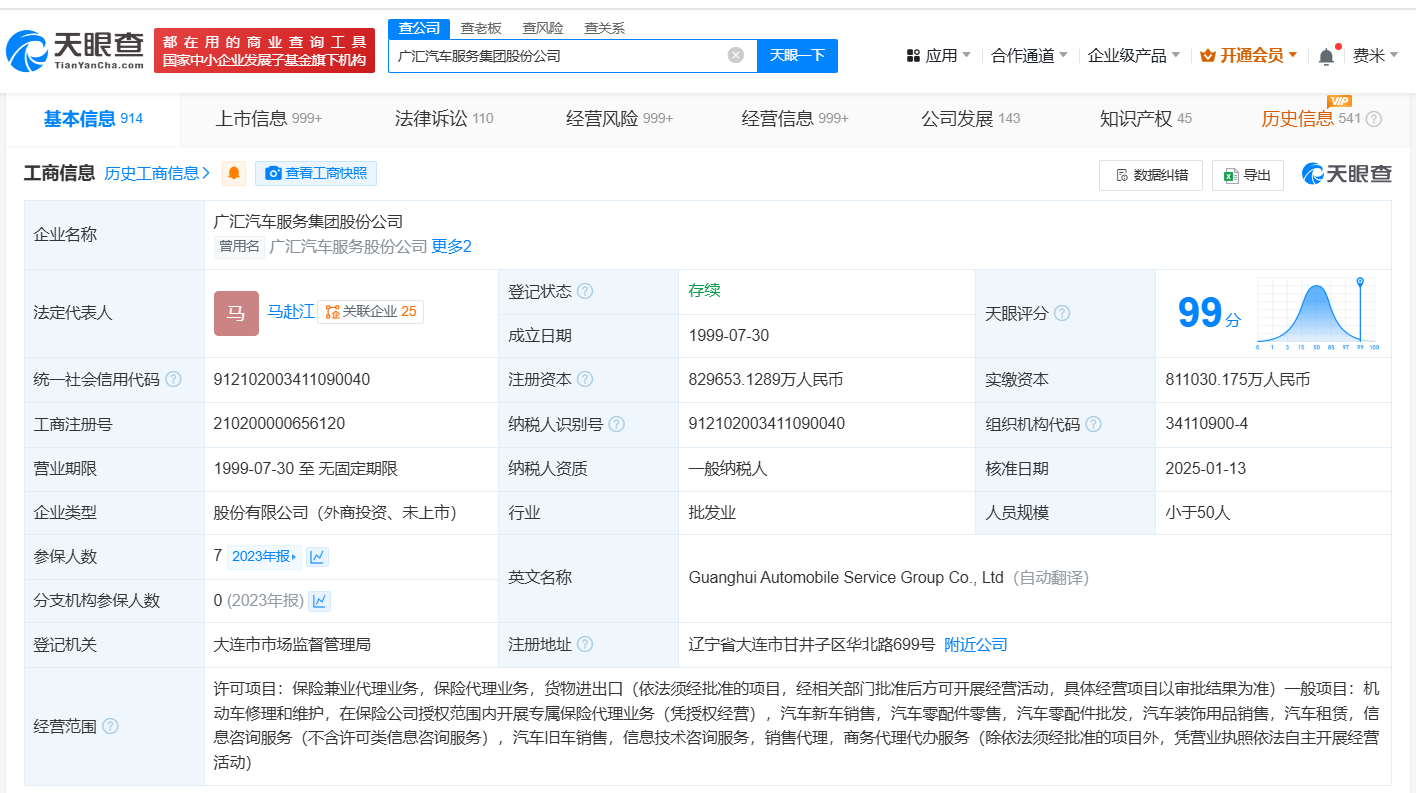Switch to the 法律诉讼 tab
This screenshot has height=793, width=1416.
tap(443, 119)
